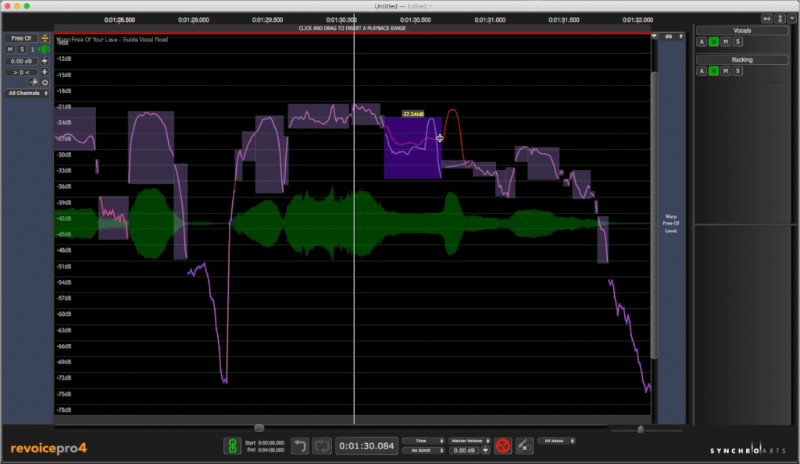Image resolution: width=800 pixels, height=464 pixels.
Task: Mute the Backing group
Action: coord(726,71)
